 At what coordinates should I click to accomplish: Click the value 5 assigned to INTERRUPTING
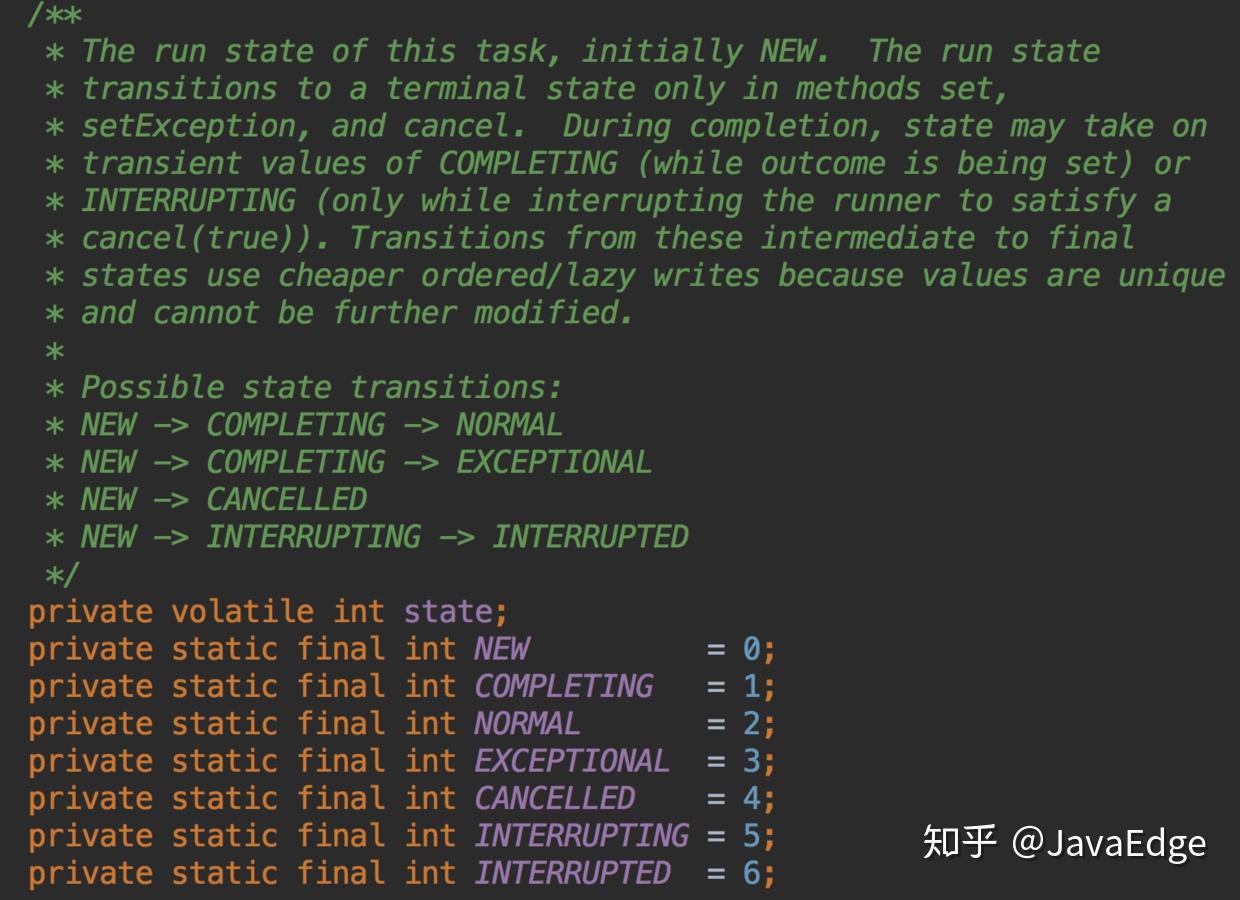[x=752, y=835]
